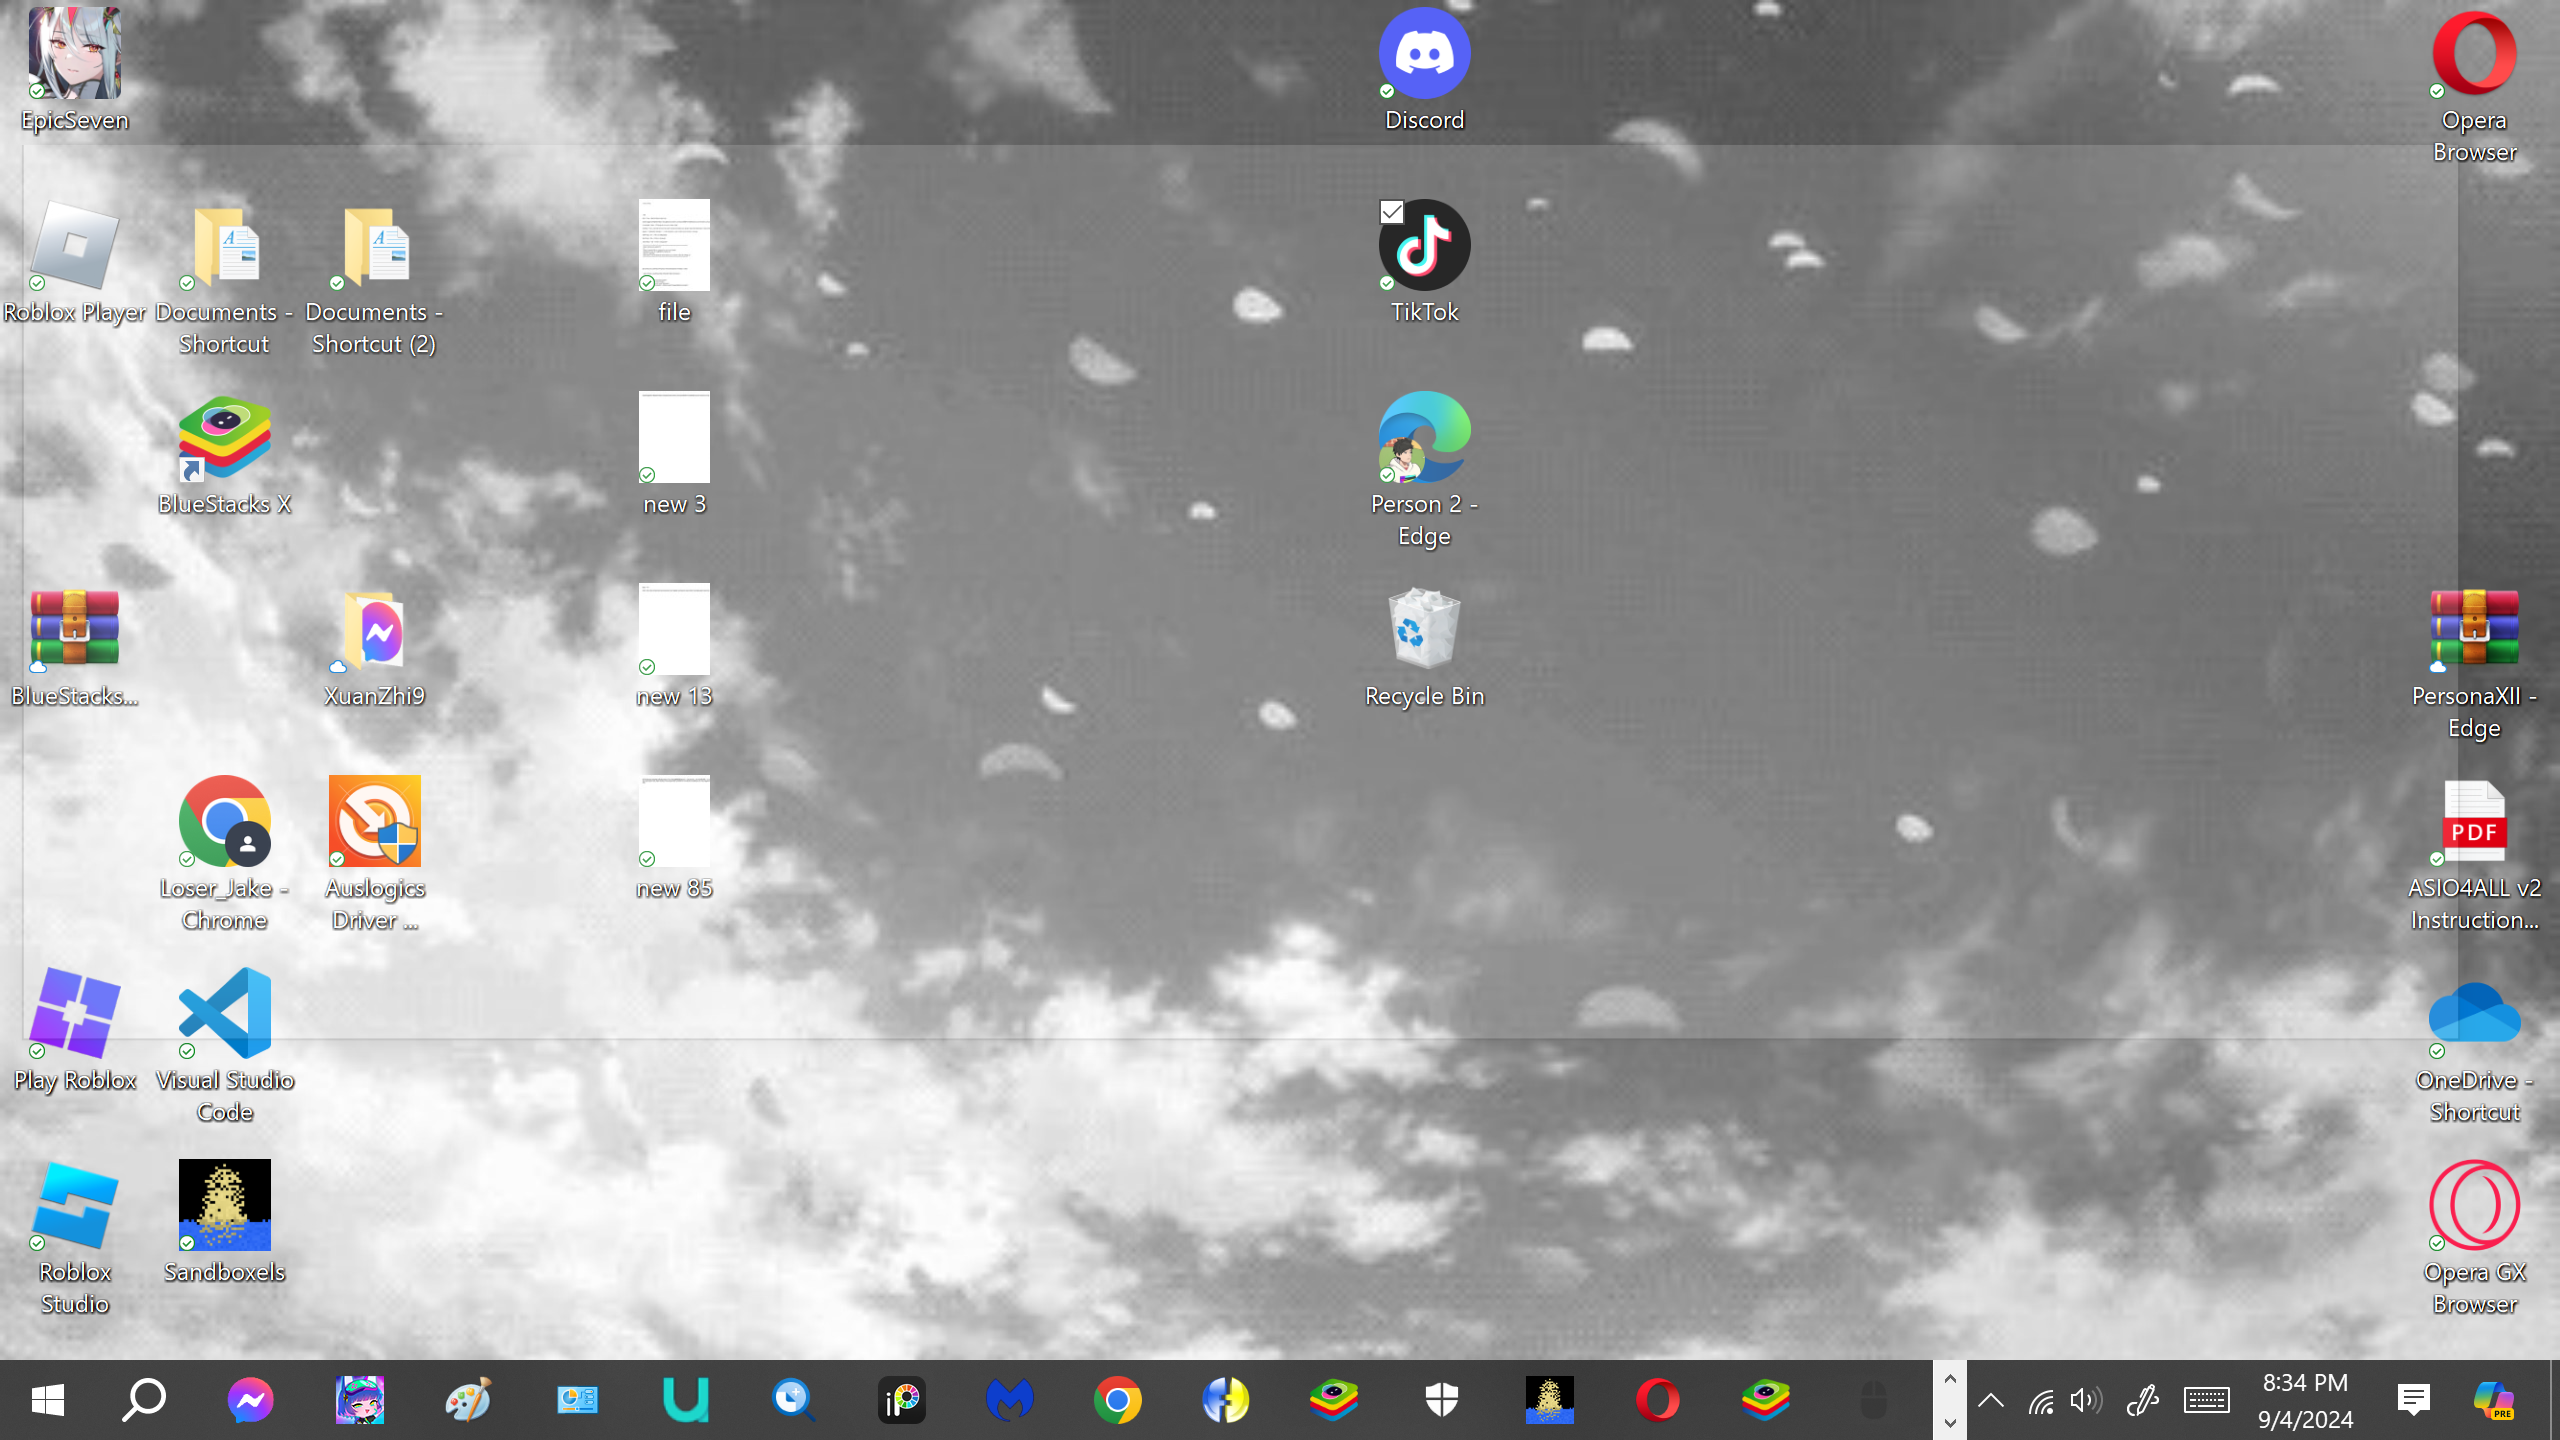
Task: Click Malwarebytes icon in the taskbar
Action: pyautogui.click(x=1010, y=1400)
